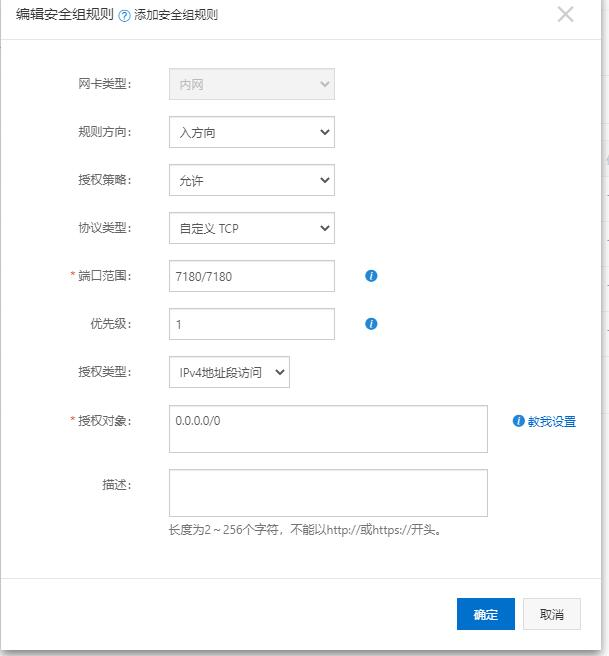Click the 编辑安全组规则 dialog title text
This screenshot has height=656, width=609.
point(65,15)
